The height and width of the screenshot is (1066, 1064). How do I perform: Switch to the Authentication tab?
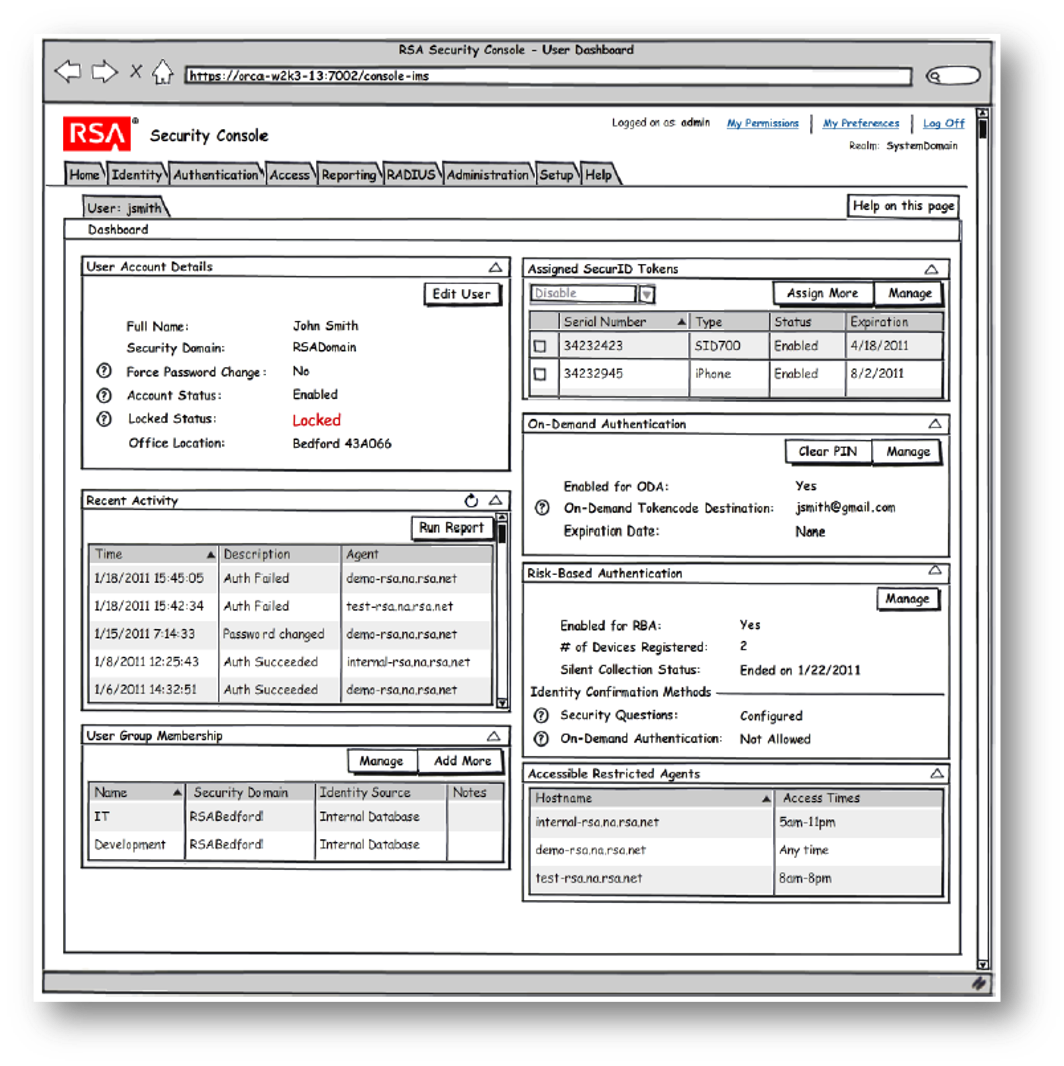click(216, 174)
